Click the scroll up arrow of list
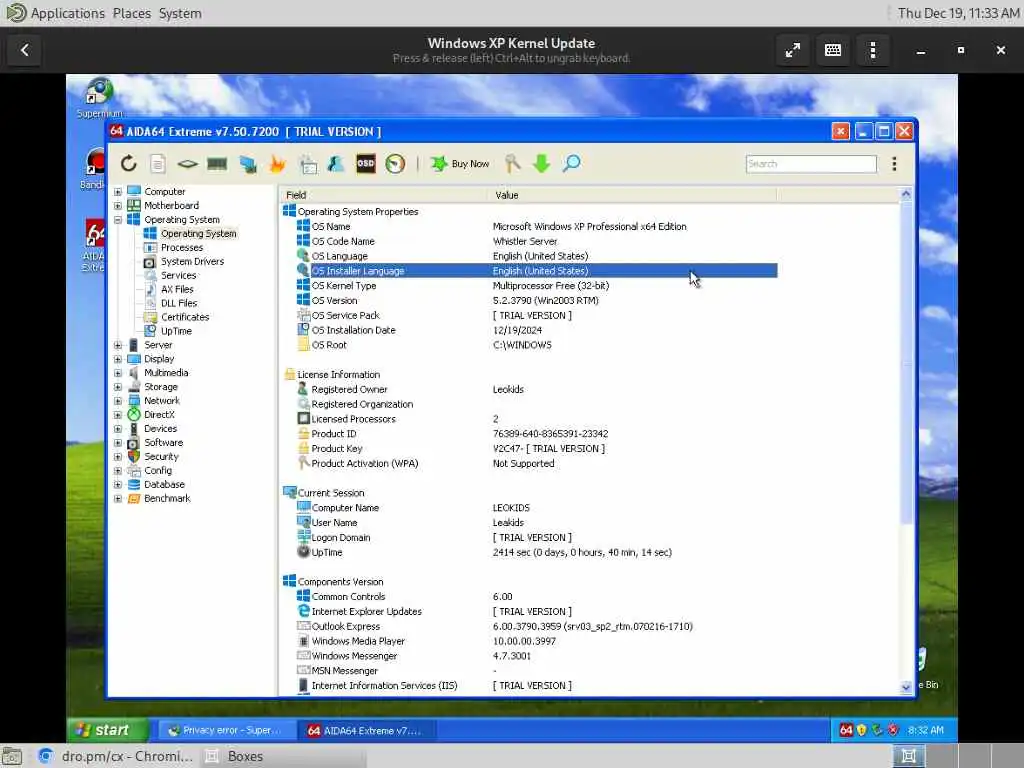The height and width of the screenshot is (768, 1024). tap(906, 194)
